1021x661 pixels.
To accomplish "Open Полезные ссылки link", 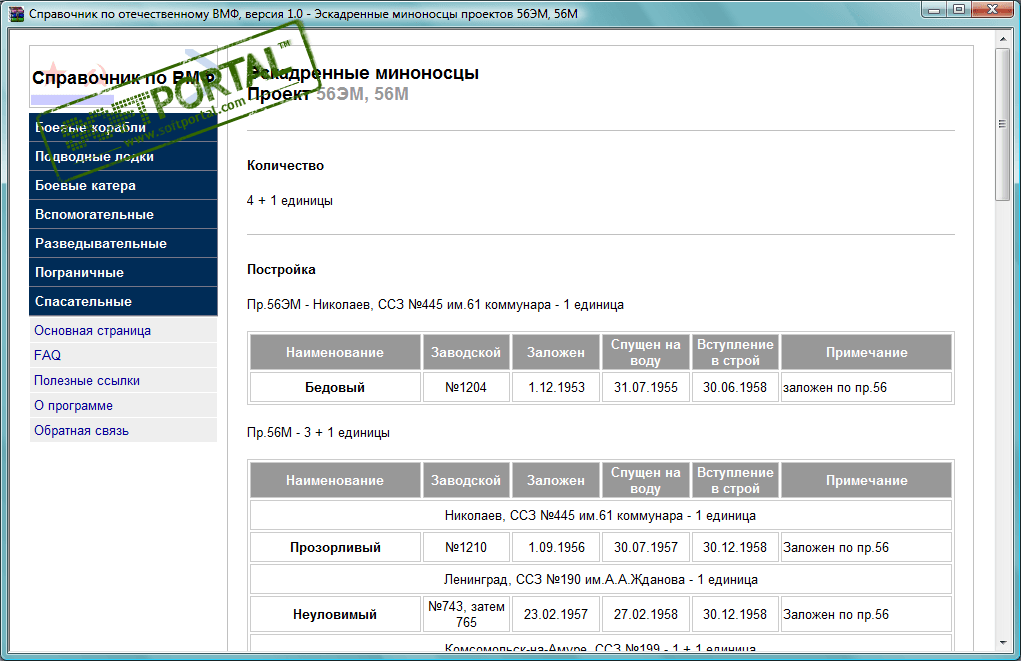I will tap(87, 380).
